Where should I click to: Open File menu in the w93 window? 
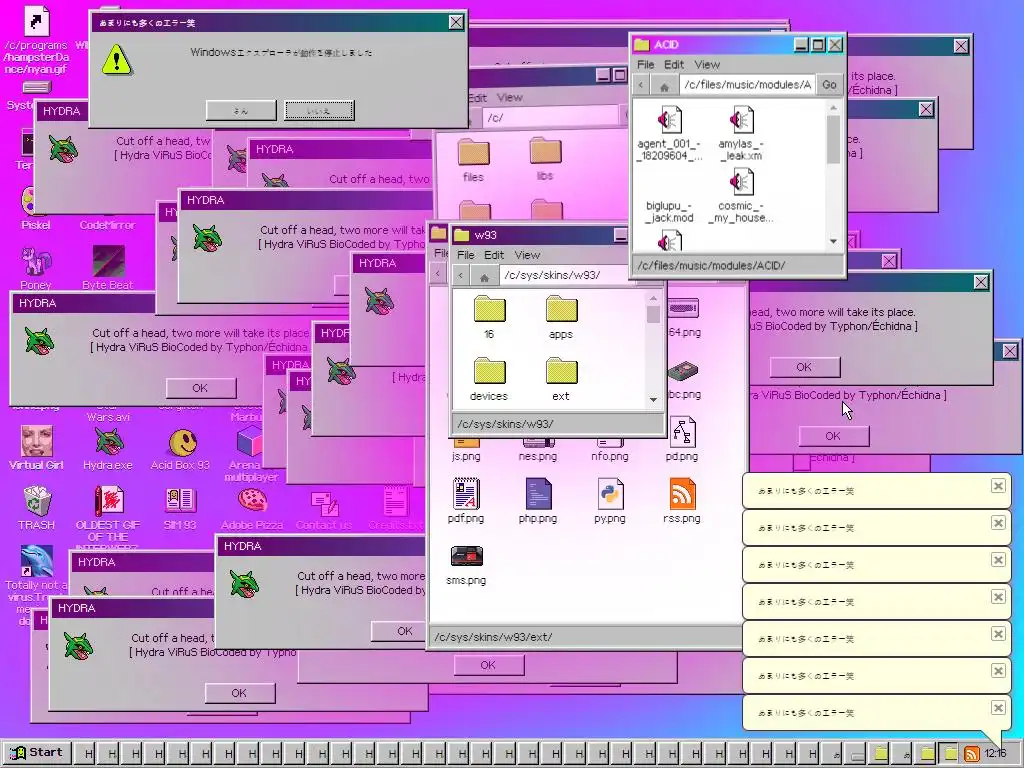[x=466, y=255]
